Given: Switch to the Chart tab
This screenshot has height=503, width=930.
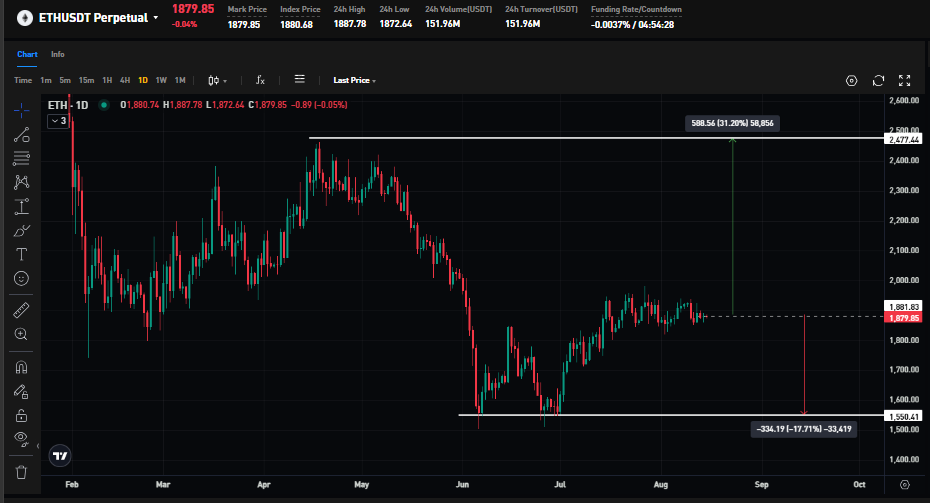Looking at the screenshot, I should coord(27,54).
